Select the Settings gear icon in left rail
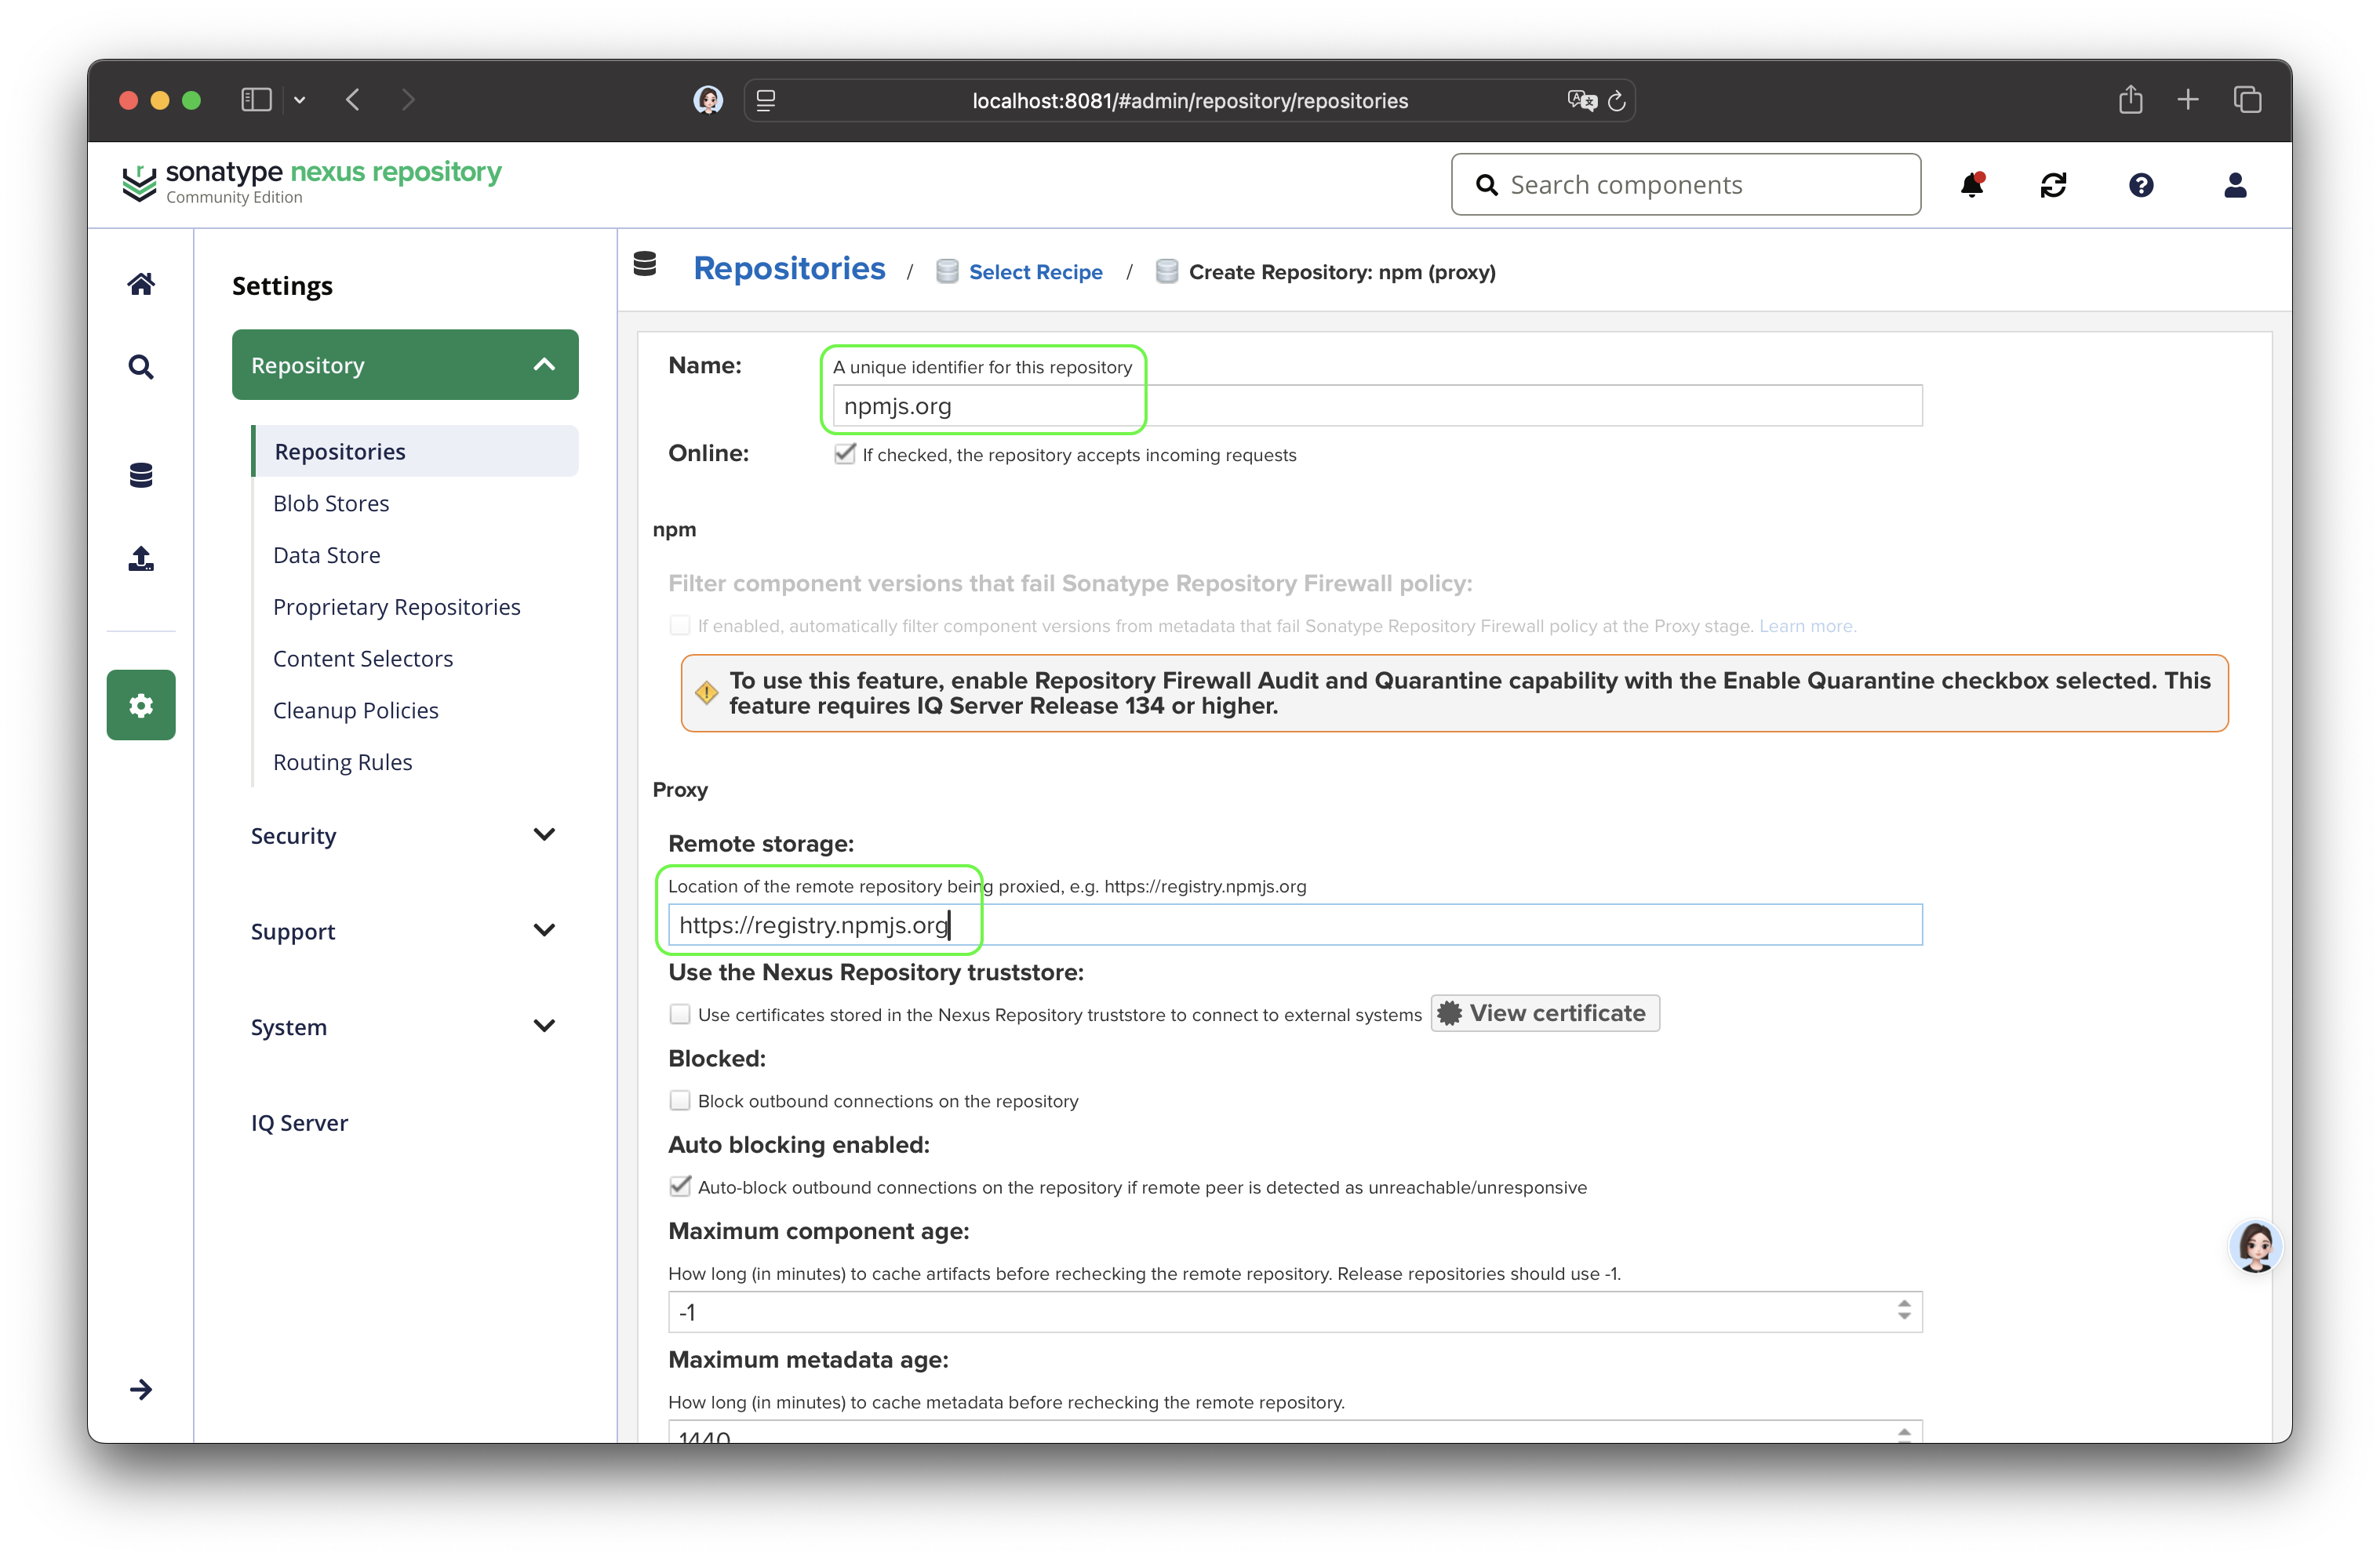 (141, 705)
